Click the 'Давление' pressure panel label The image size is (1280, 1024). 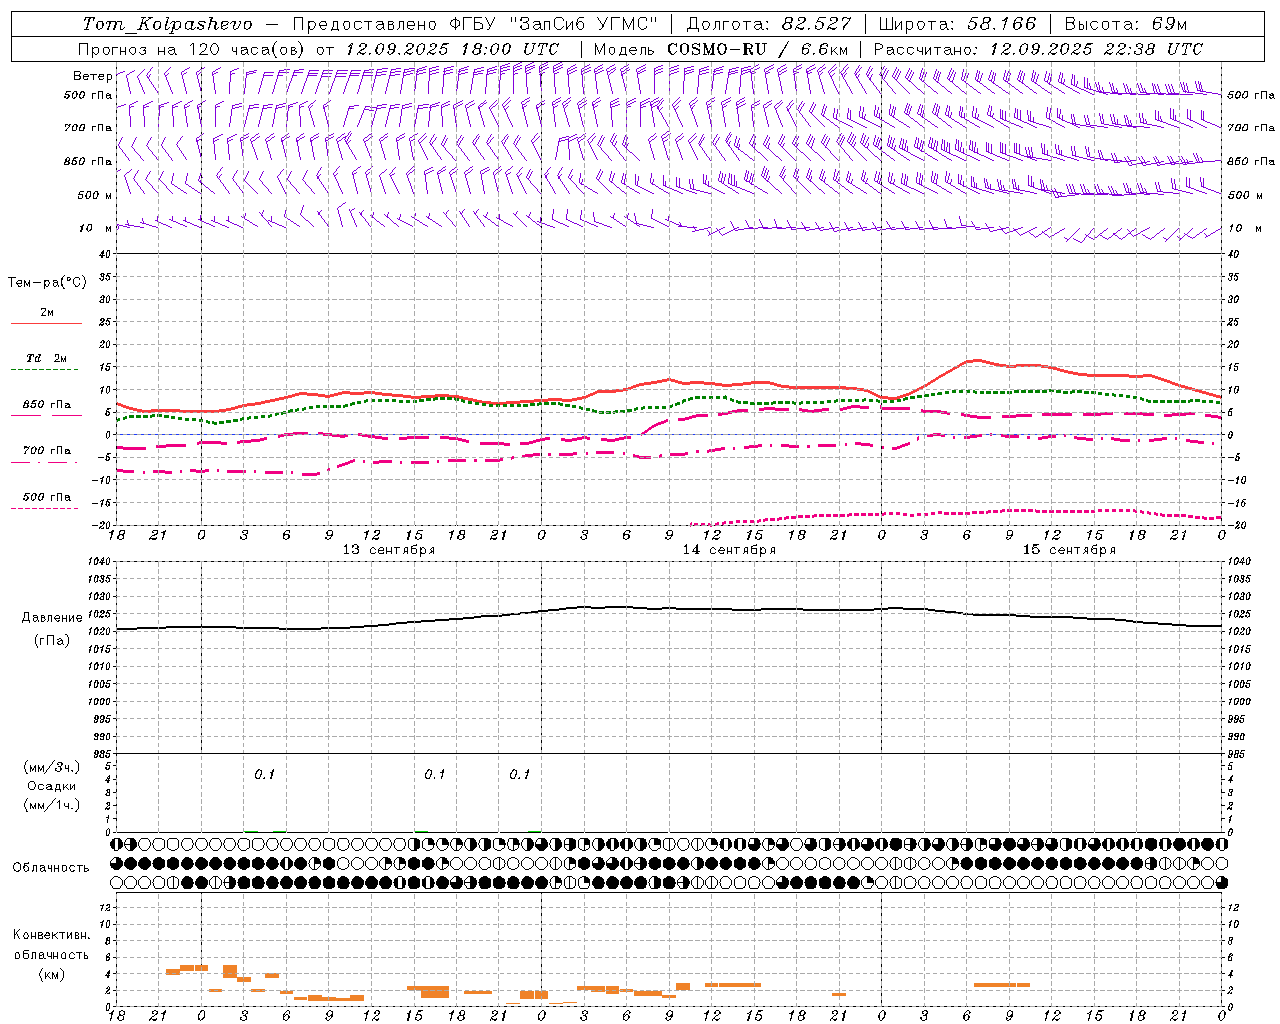pos(51,618)
